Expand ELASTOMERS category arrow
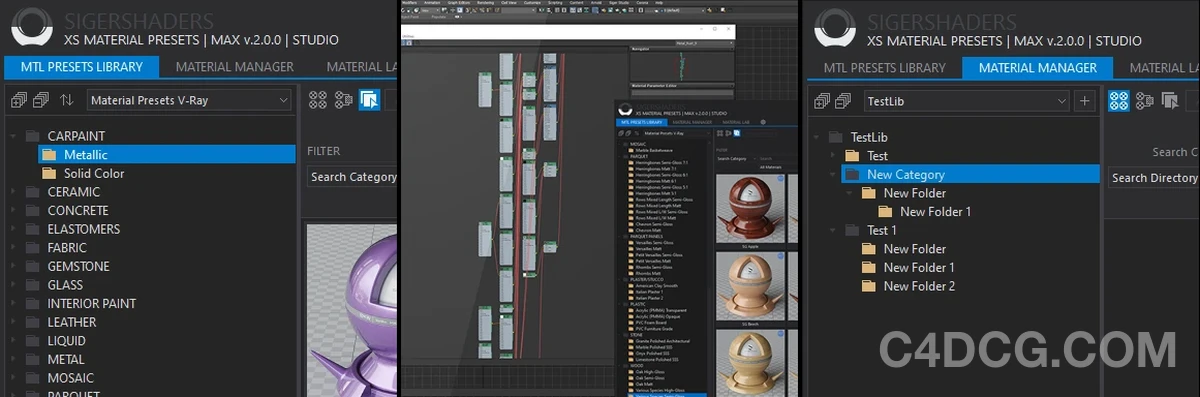1200x397 pixels. tap(13, 229)
